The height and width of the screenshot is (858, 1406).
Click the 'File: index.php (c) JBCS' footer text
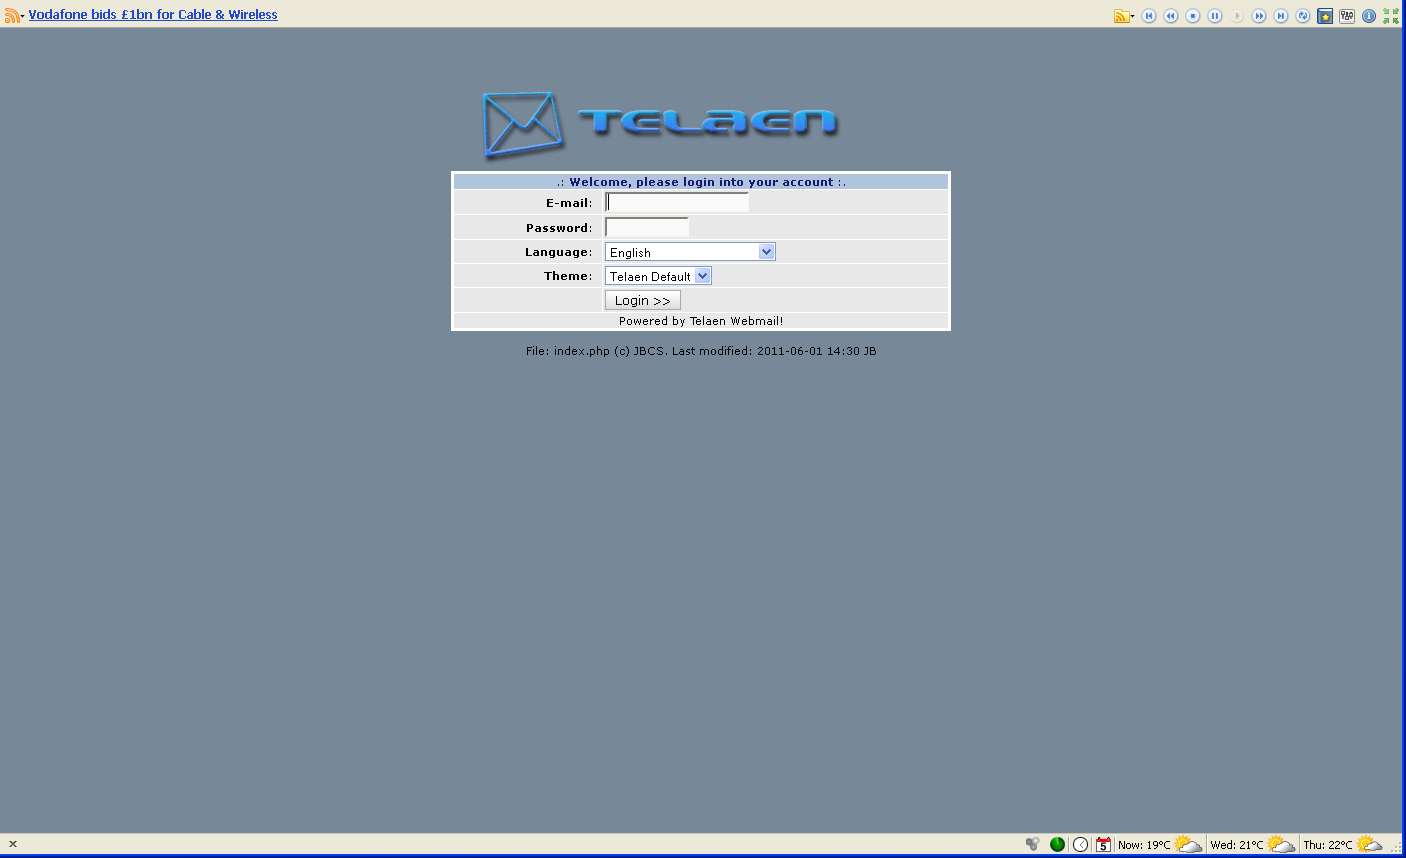point(595,351)
